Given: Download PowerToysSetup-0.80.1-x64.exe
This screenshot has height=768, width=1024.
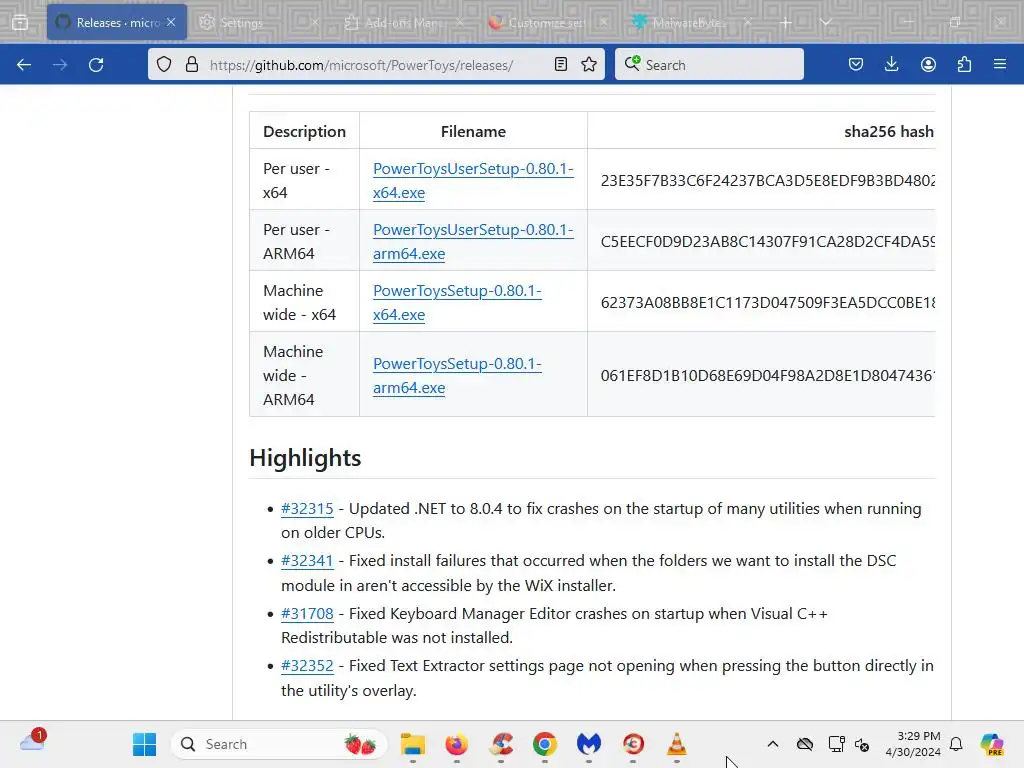Looking at the screenshot, I should 457,302.
